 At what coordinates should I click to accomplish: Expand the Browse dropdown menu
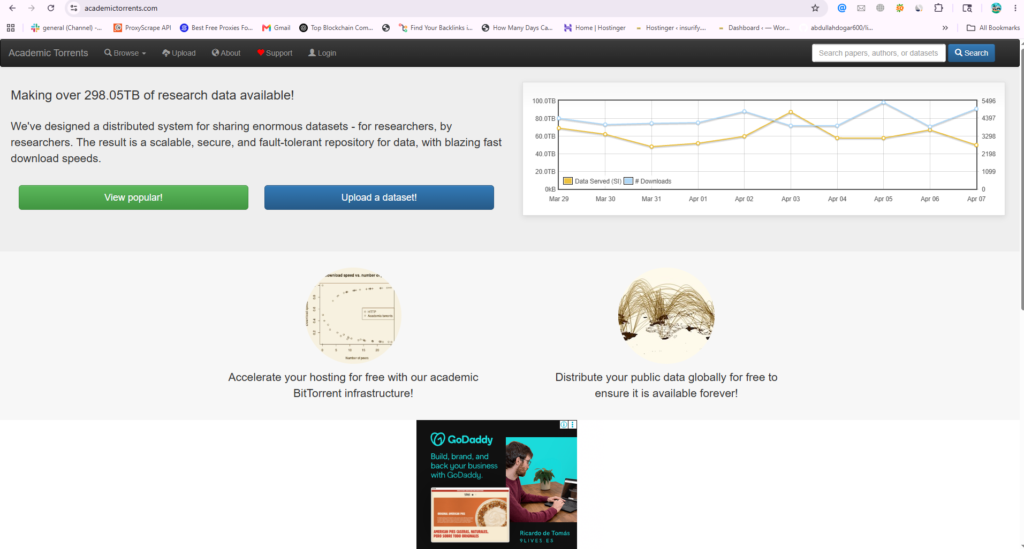coord(125,53)
